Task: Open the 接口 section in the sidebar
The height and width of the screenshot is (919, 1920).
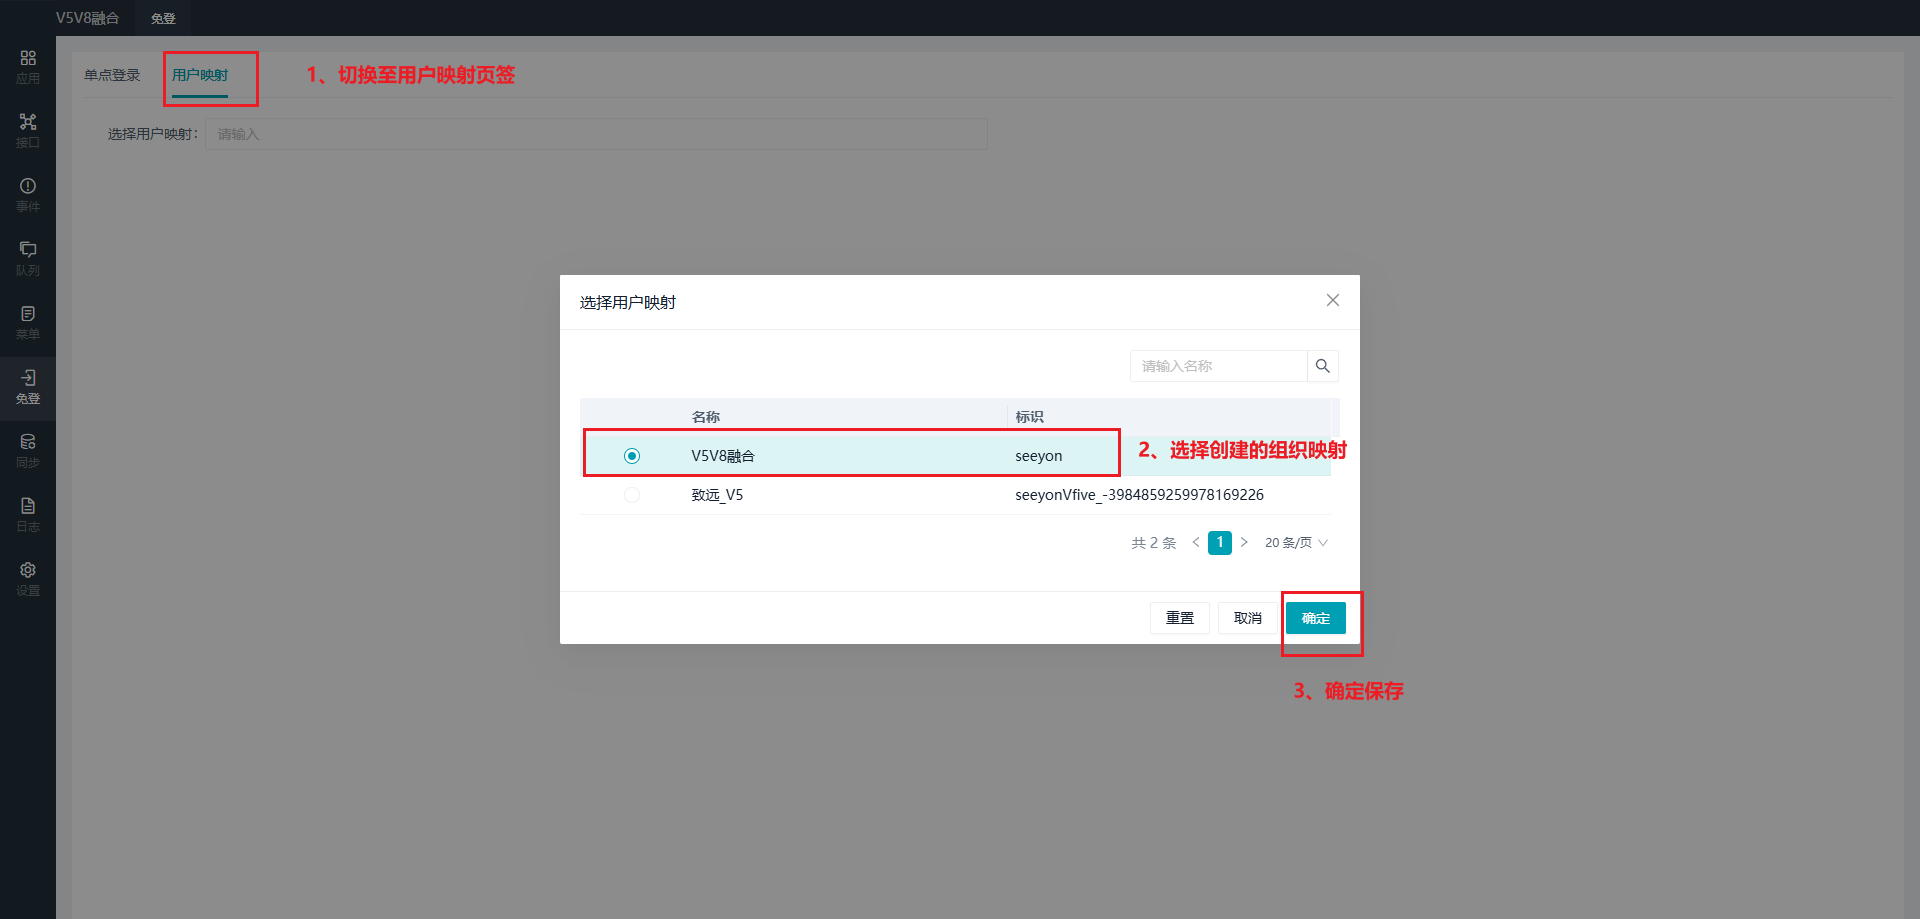Action: click(x=28, y=131)
